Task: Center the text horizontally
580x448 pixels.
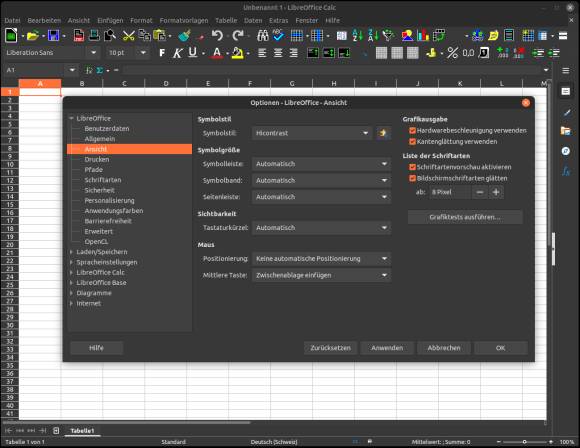Action: point(278,53)
